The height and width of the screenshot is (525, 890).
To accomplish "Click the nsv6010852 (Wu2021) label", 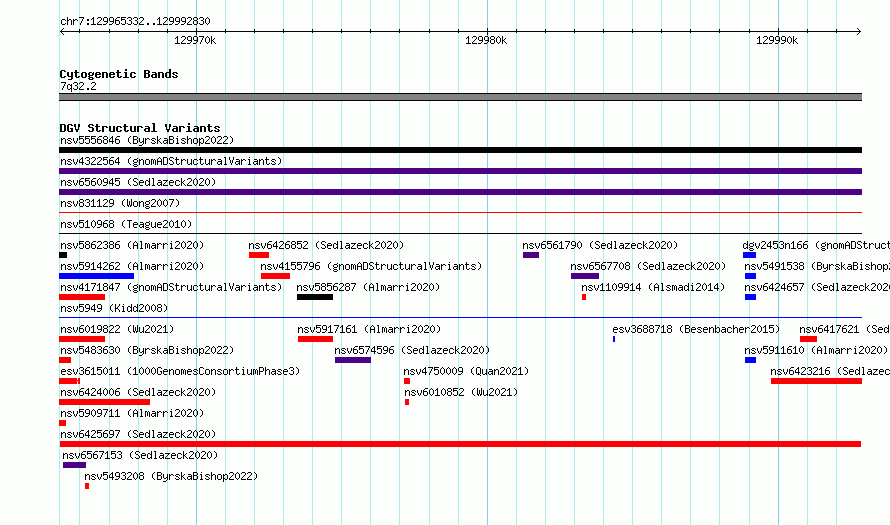I will (x=461, y=392).
